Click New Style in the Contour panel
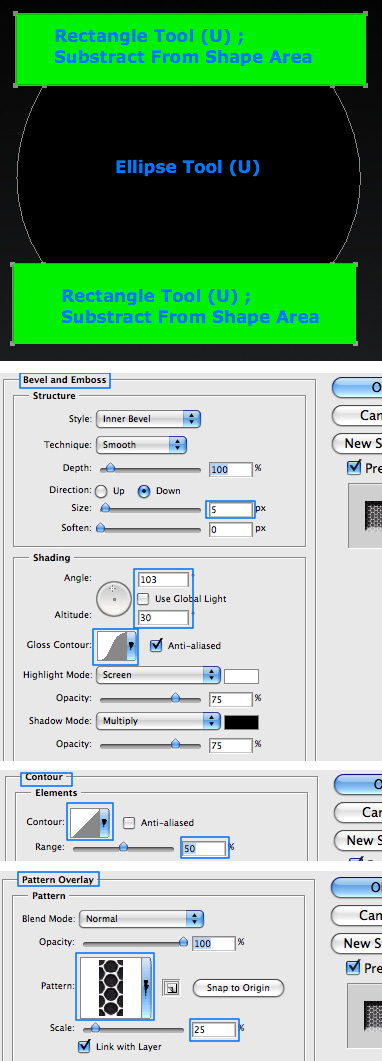The width and height of the screenshot is (382, 1061). coord(357,840)
